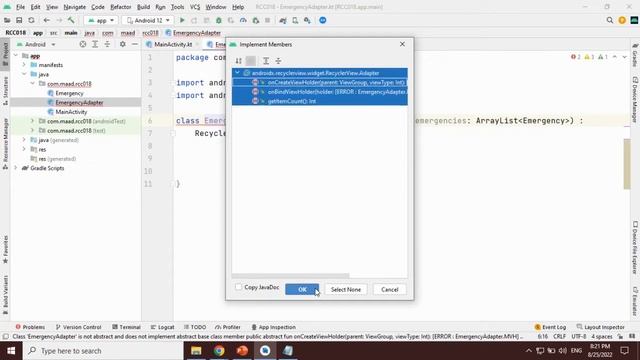Viewport: 640px width, 360px height.
Task: Open Chrome from the taskbar
Action: point(219,351)
